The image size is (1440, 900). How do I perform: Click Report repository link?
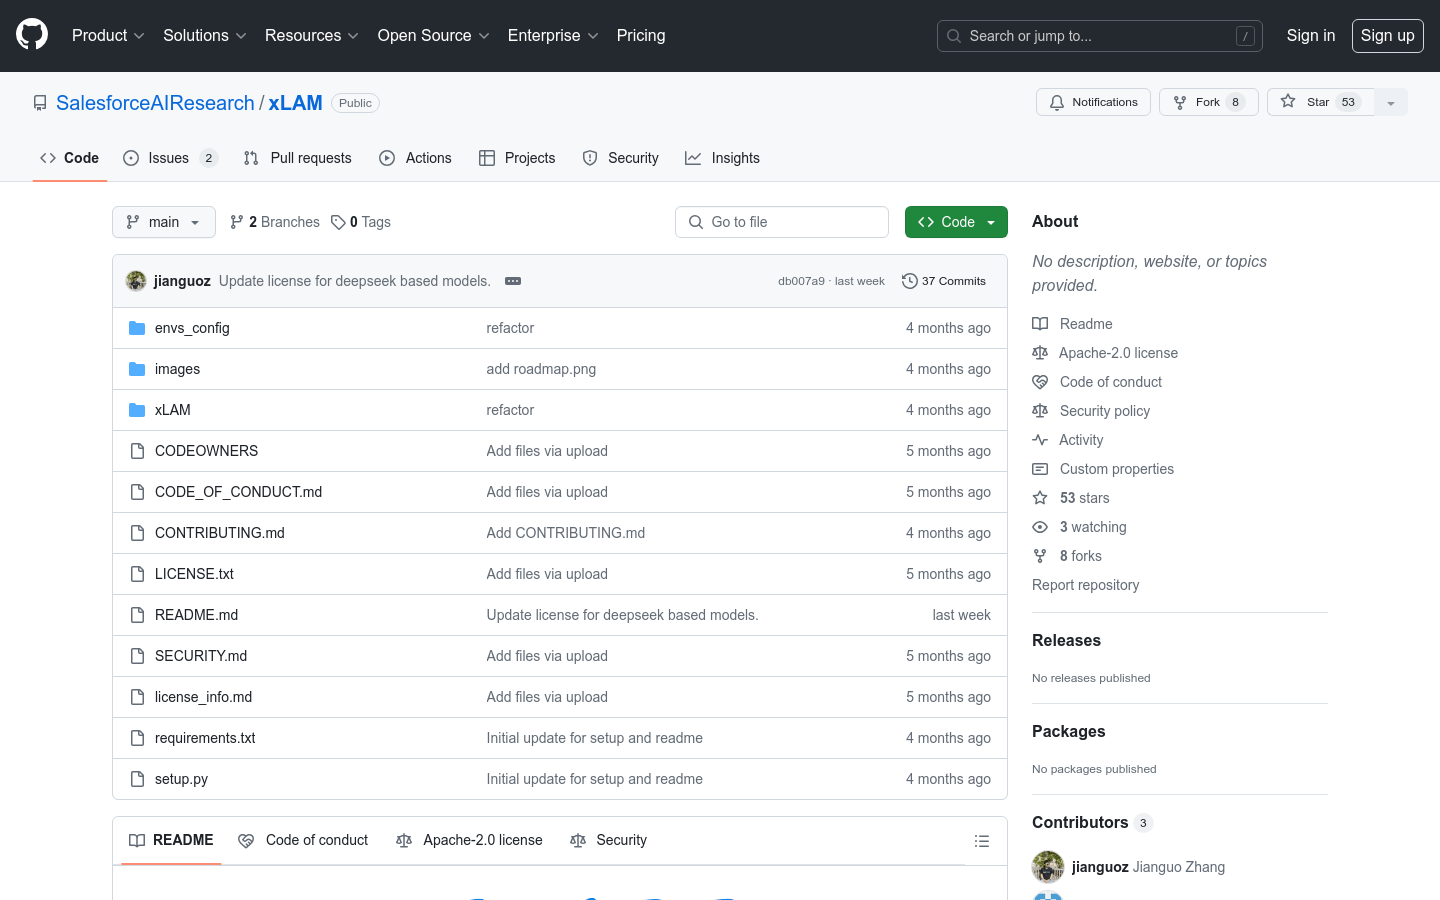(1085, 585)
